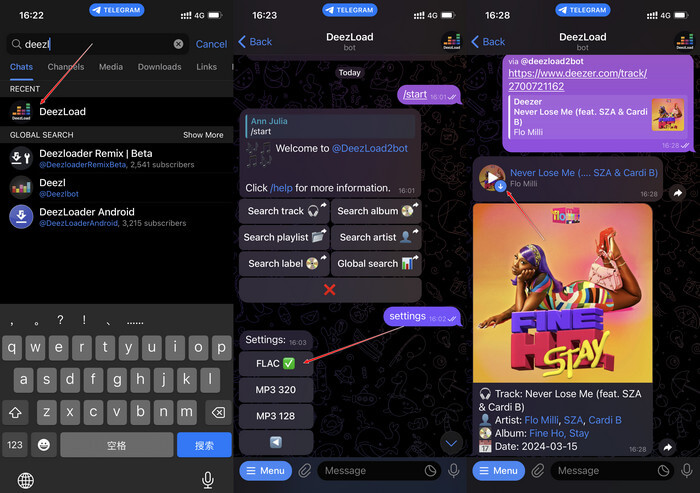Tap the Deezloader Remix avatar icon
700x493 pixels.
pos(21,159)
